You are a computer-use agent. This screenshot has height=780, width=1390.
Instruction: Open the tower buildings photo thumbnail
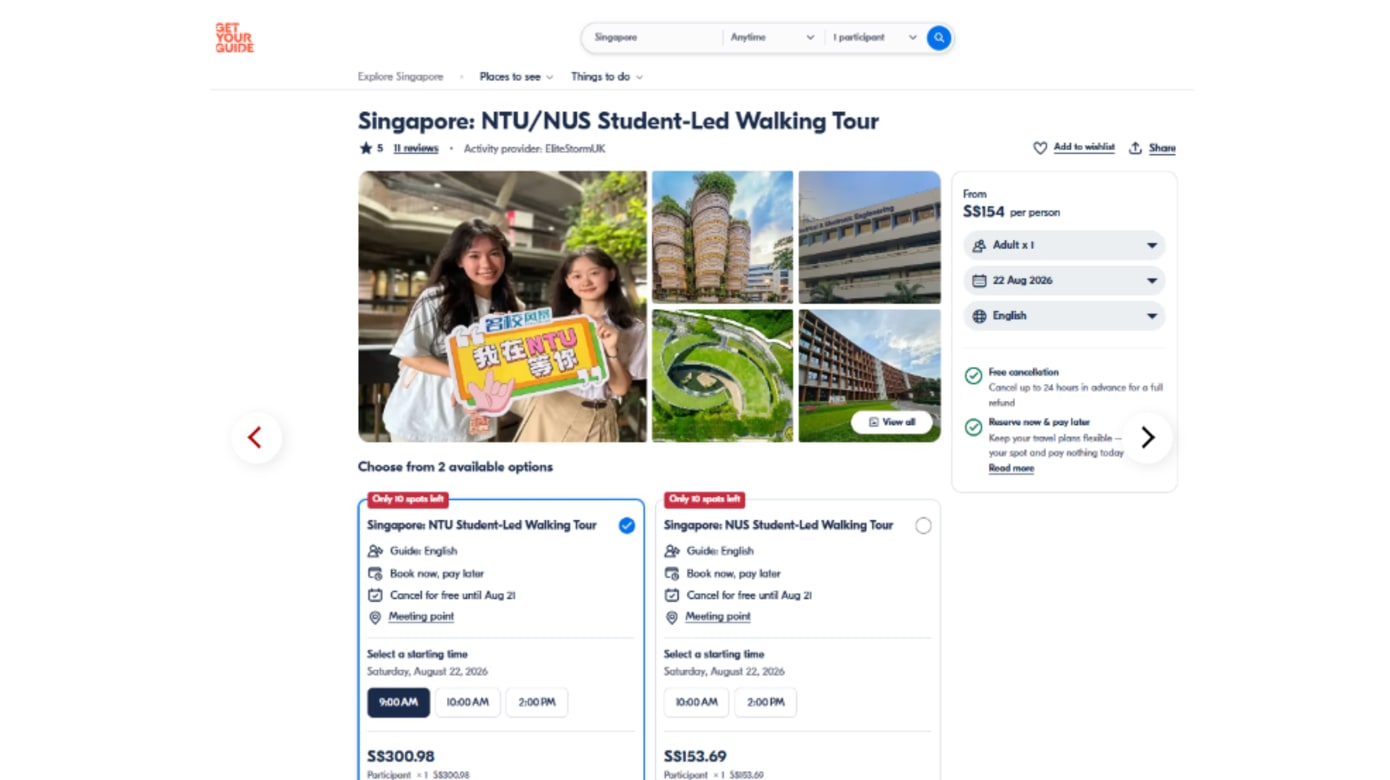[723, 237]
